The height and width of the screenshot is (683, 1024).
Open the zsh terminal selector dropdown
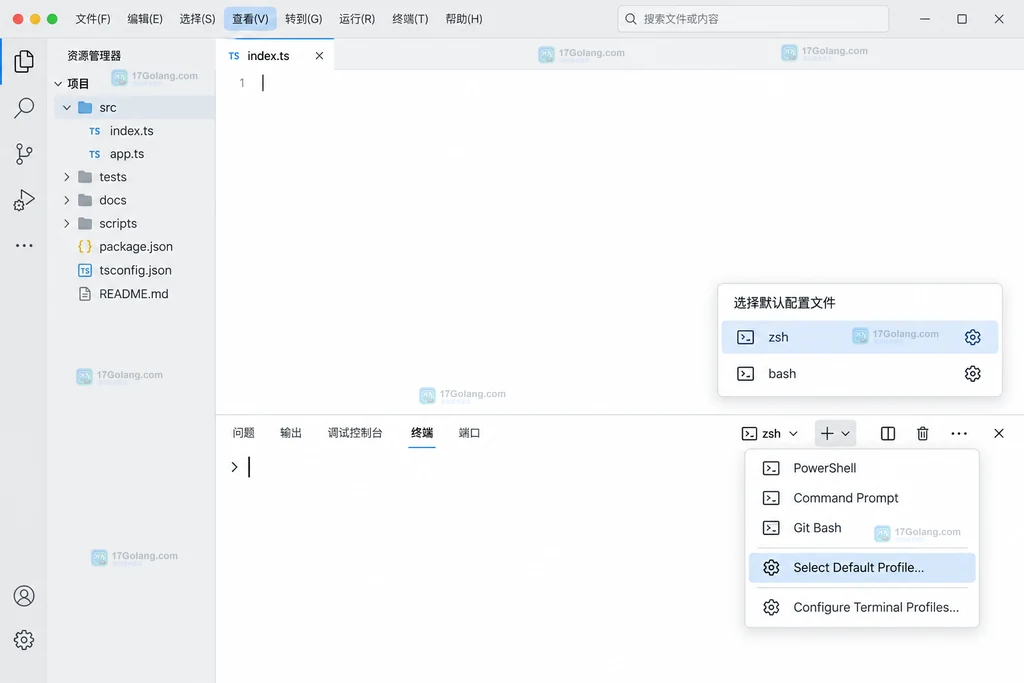[x=771, y=434]
